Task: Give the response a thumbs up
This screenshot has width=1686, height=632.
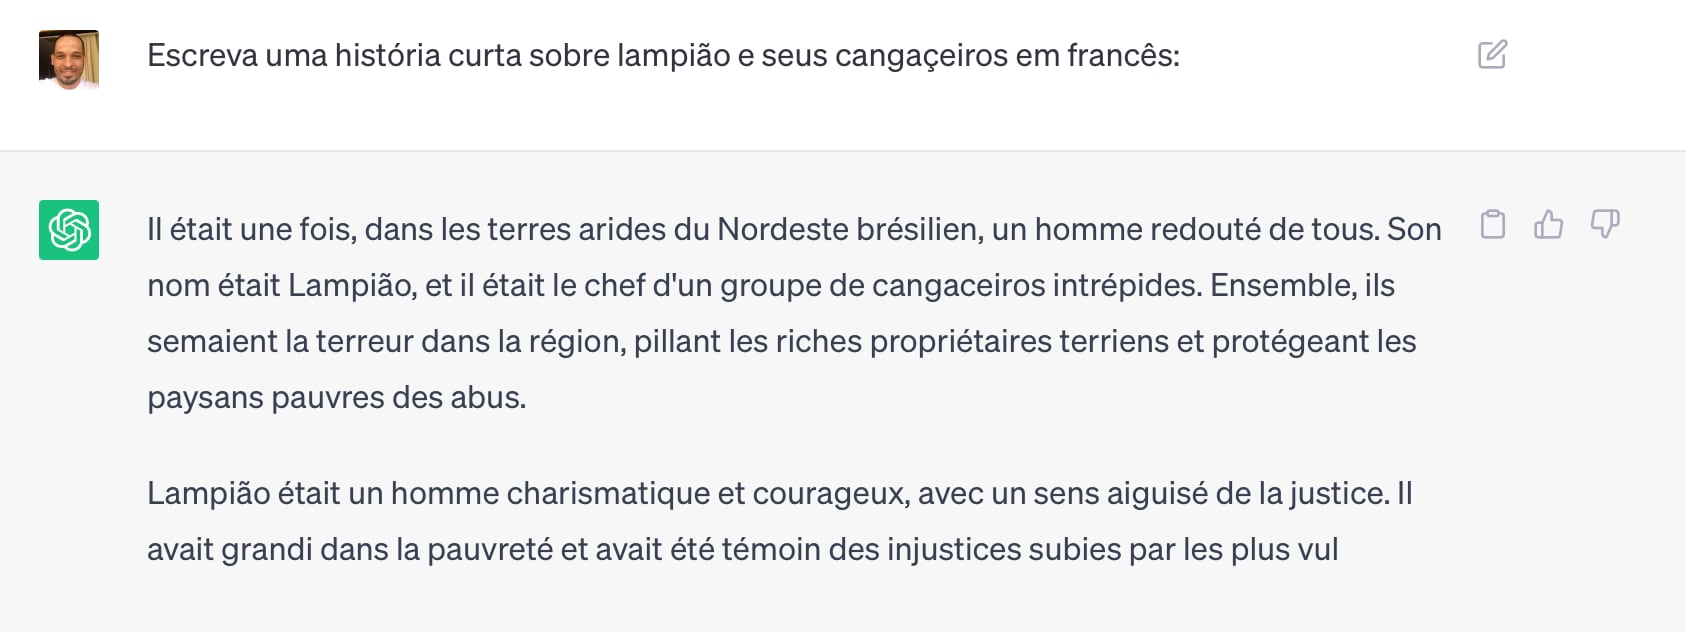Action: tap(1548, 224)
